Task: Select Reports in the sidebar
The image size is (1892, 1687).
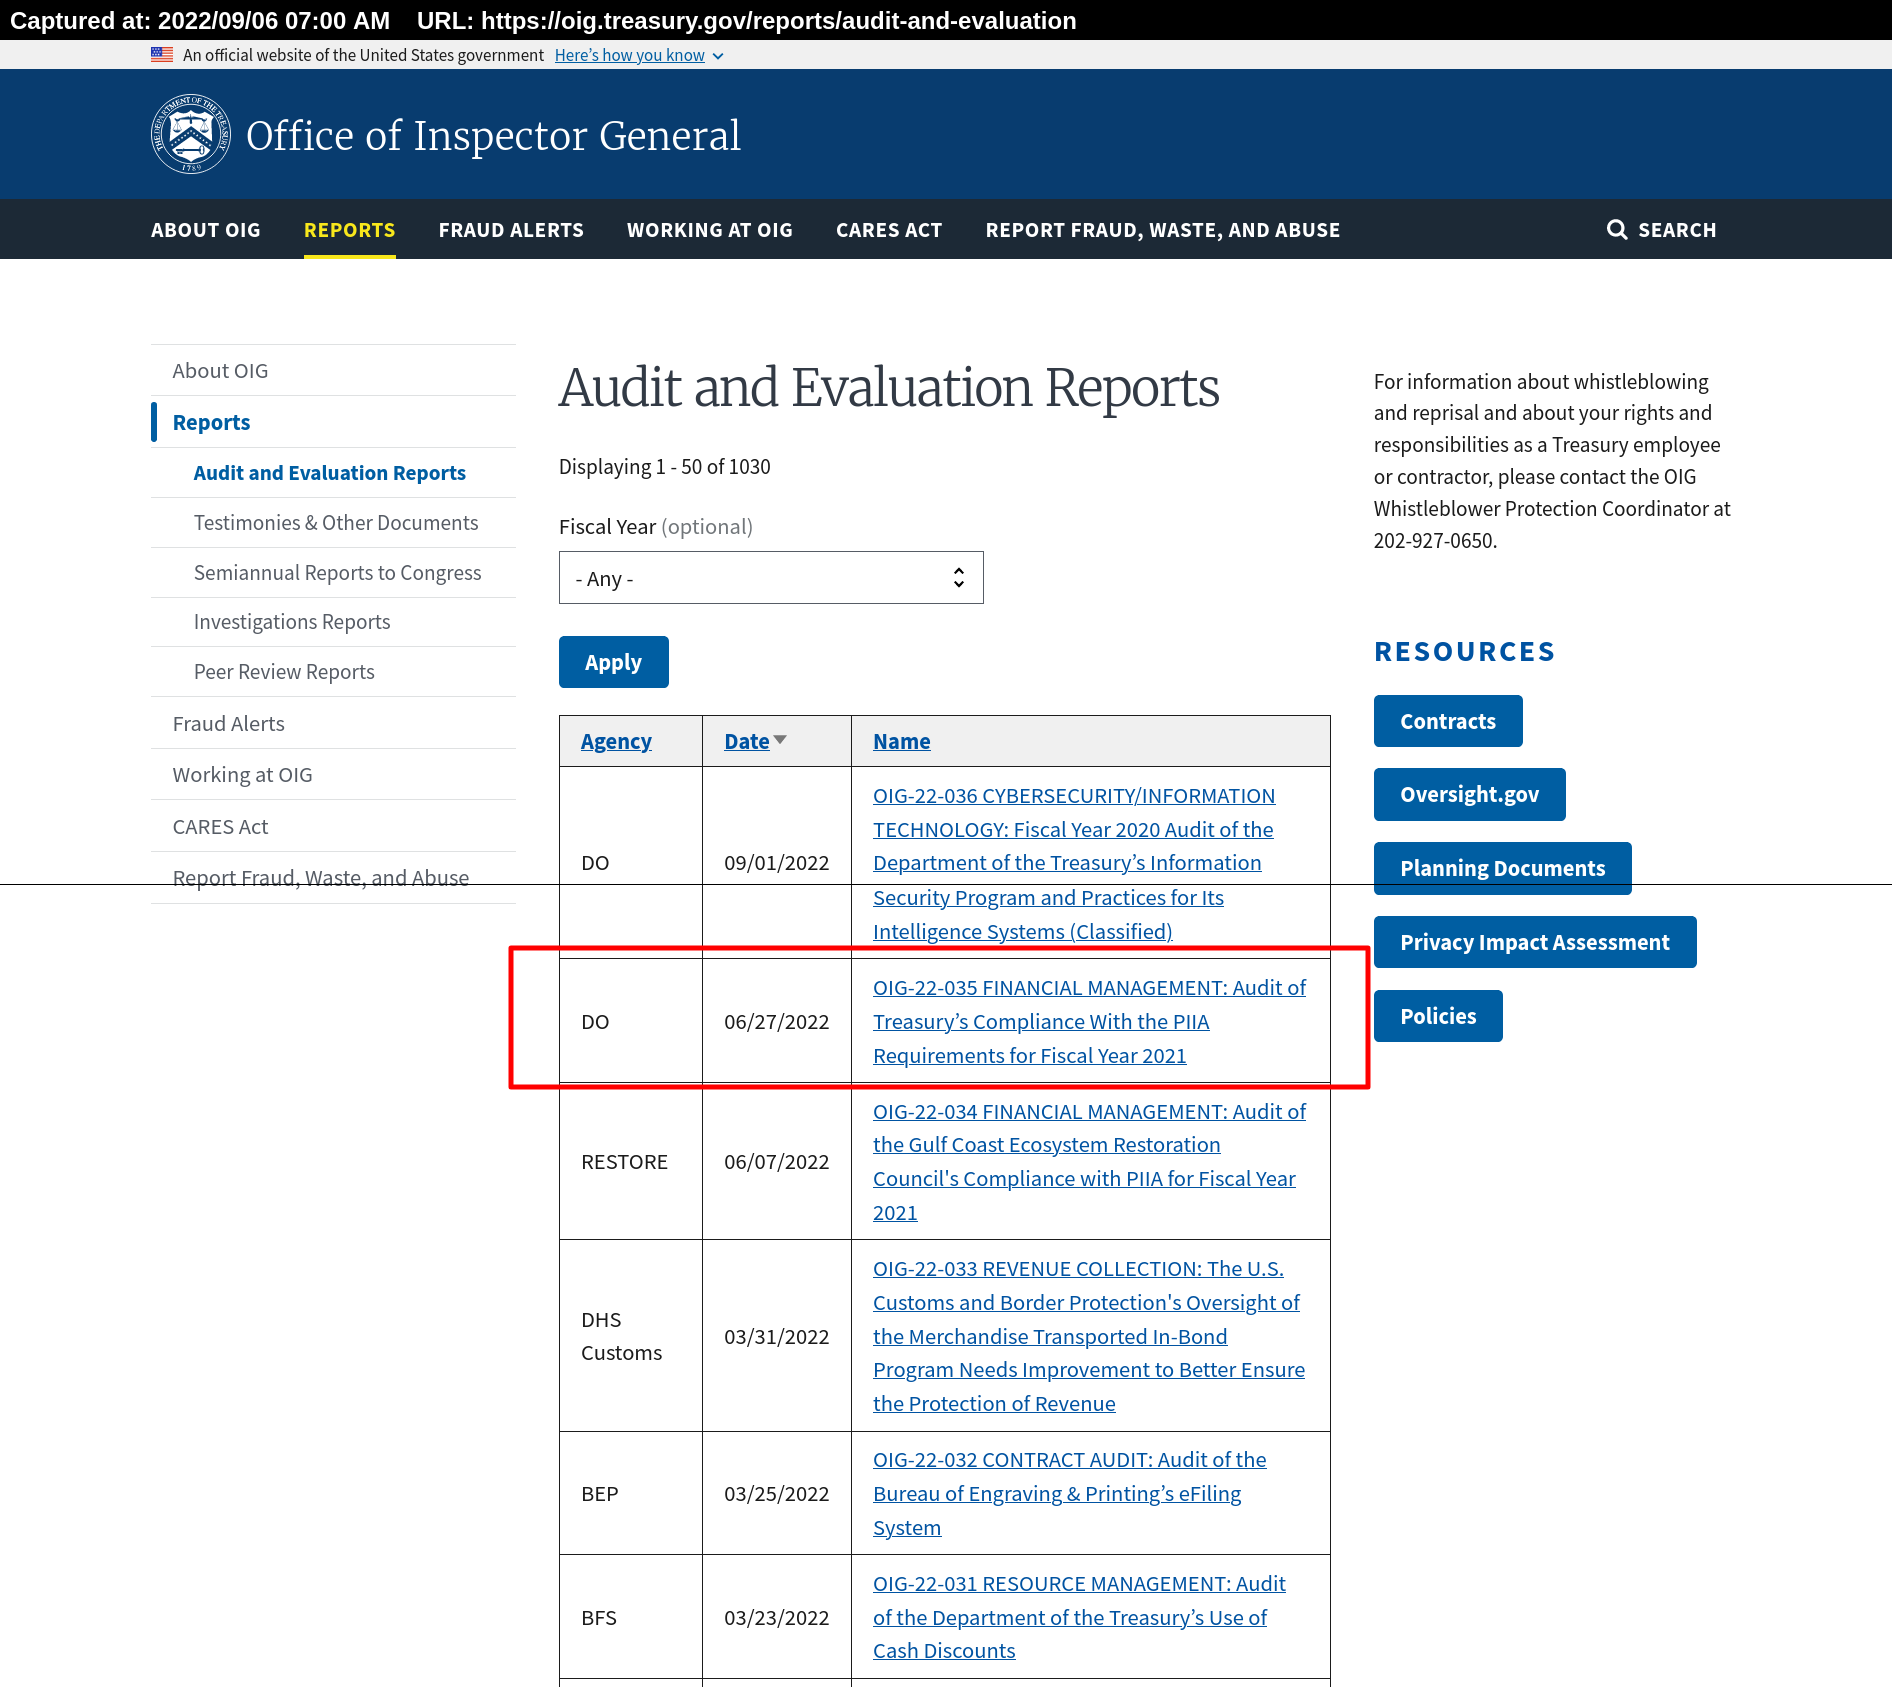Action: [211, 422]
